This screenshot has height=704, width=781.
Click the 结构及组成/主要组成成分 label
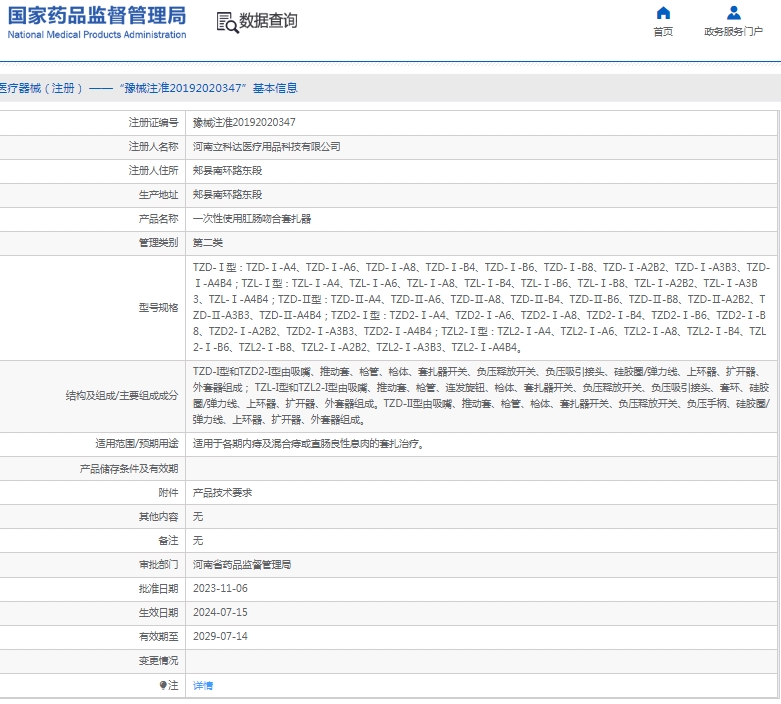point(122,396)
